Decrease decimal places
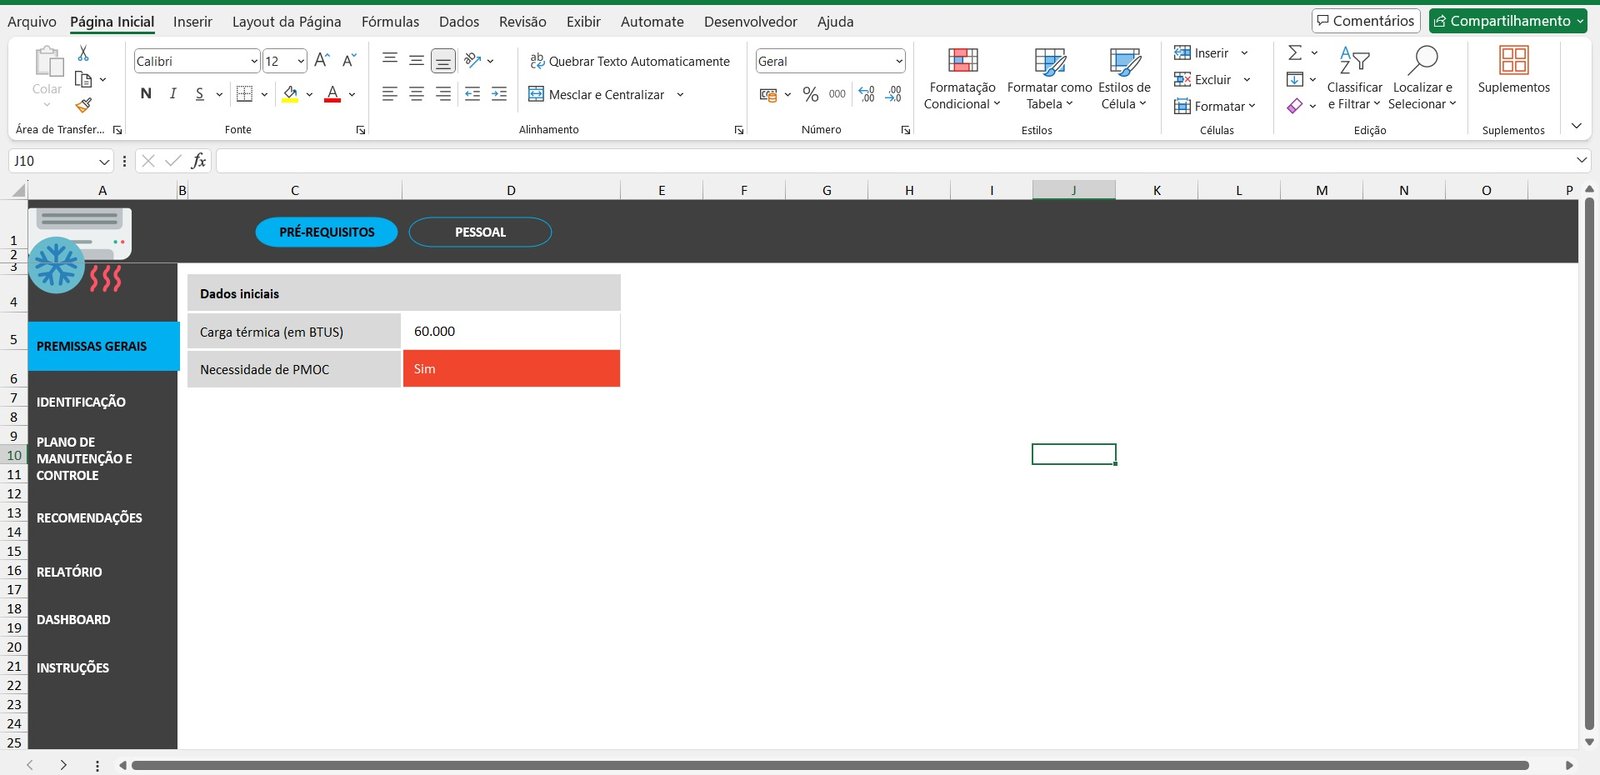The image size is (1600, 775). (x=894, y=94)
